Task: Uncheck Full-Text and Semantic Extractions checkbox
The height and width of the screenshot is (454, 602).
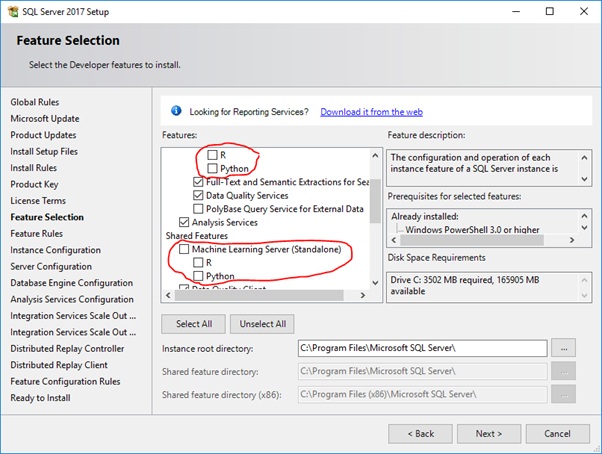Action: [198, 182]
